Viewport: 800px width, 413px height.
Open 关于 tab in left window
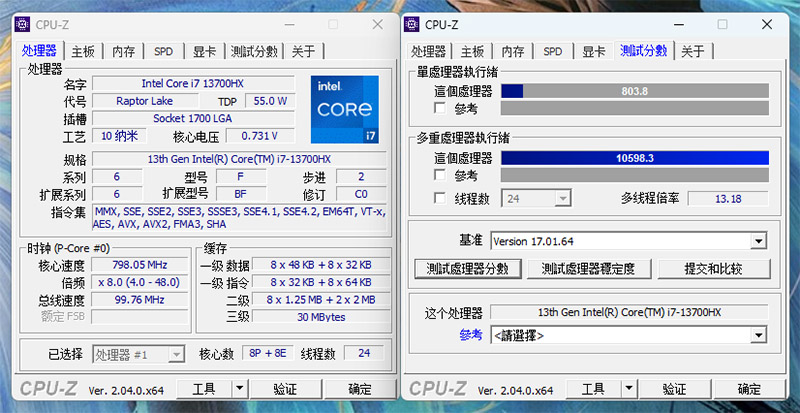304,51
